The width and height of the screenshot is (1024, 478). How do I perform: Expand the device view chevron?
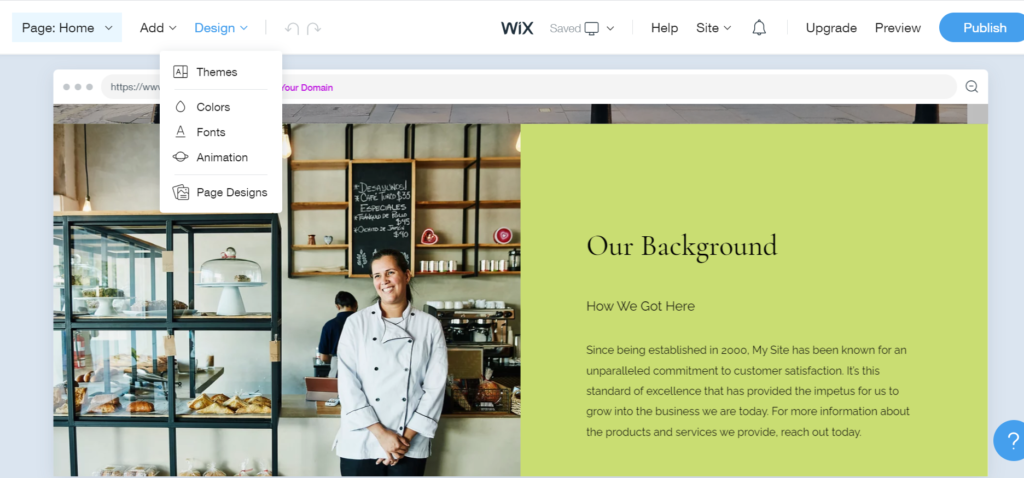[x=611, y=28]
